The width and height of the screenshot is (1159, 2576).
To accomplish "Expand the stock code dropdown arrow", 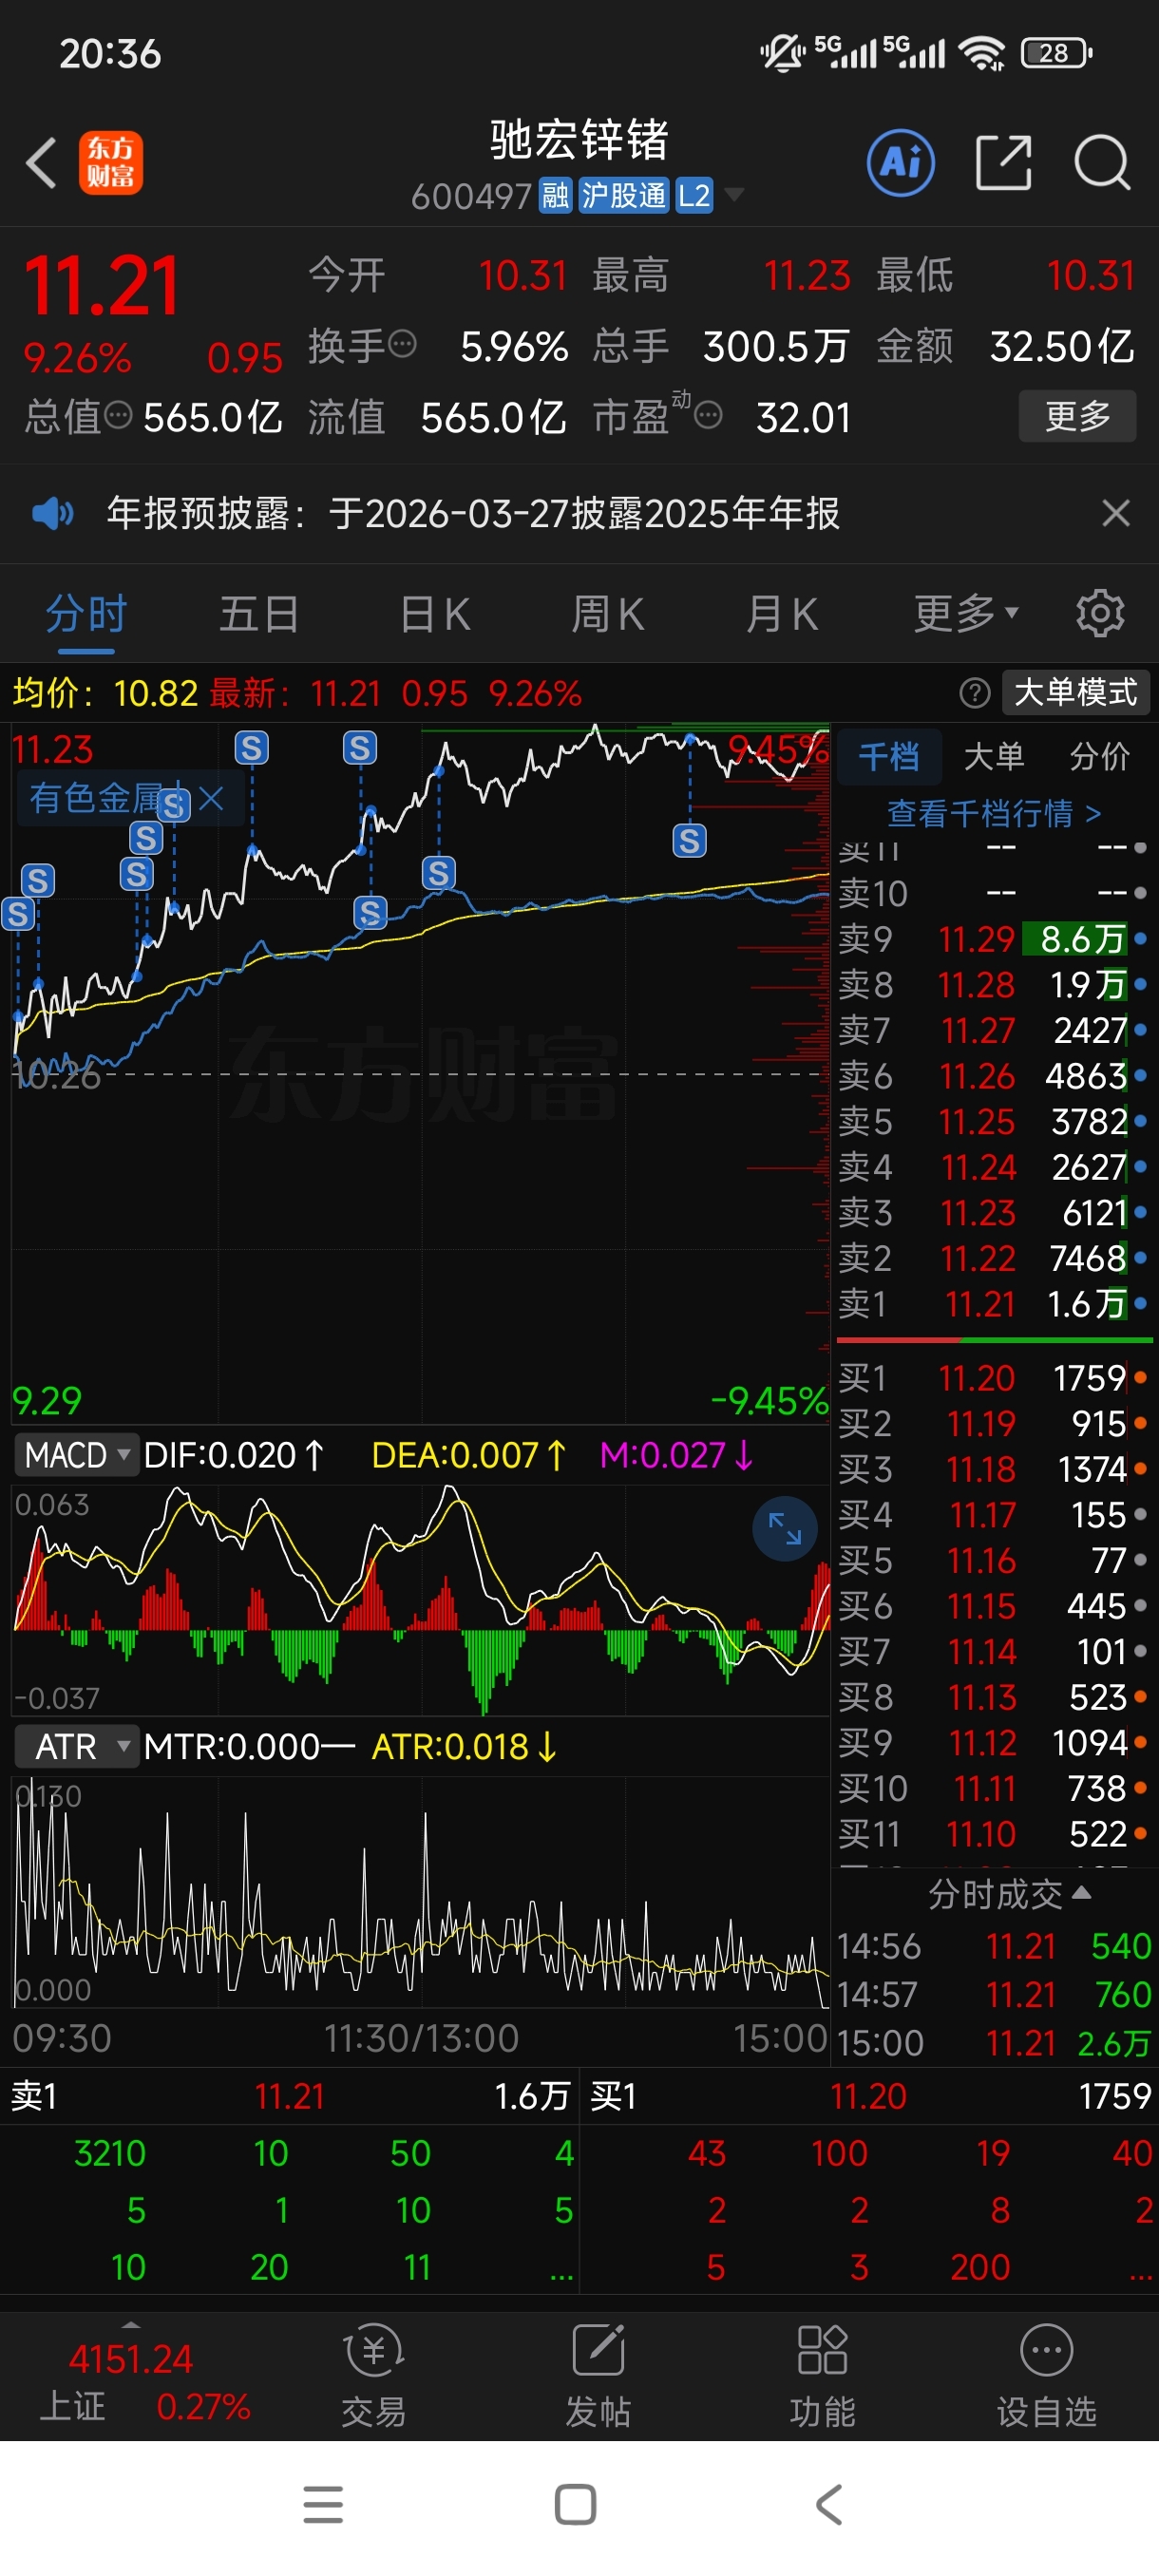I will tap(734, 194).
